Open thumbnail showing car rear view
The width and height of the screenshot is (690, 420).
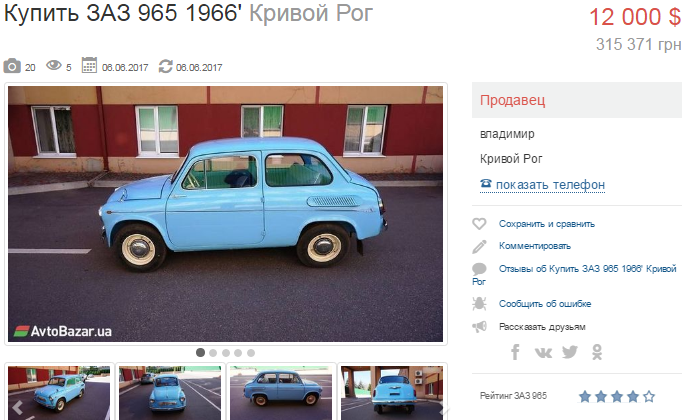tap(392, 393)
